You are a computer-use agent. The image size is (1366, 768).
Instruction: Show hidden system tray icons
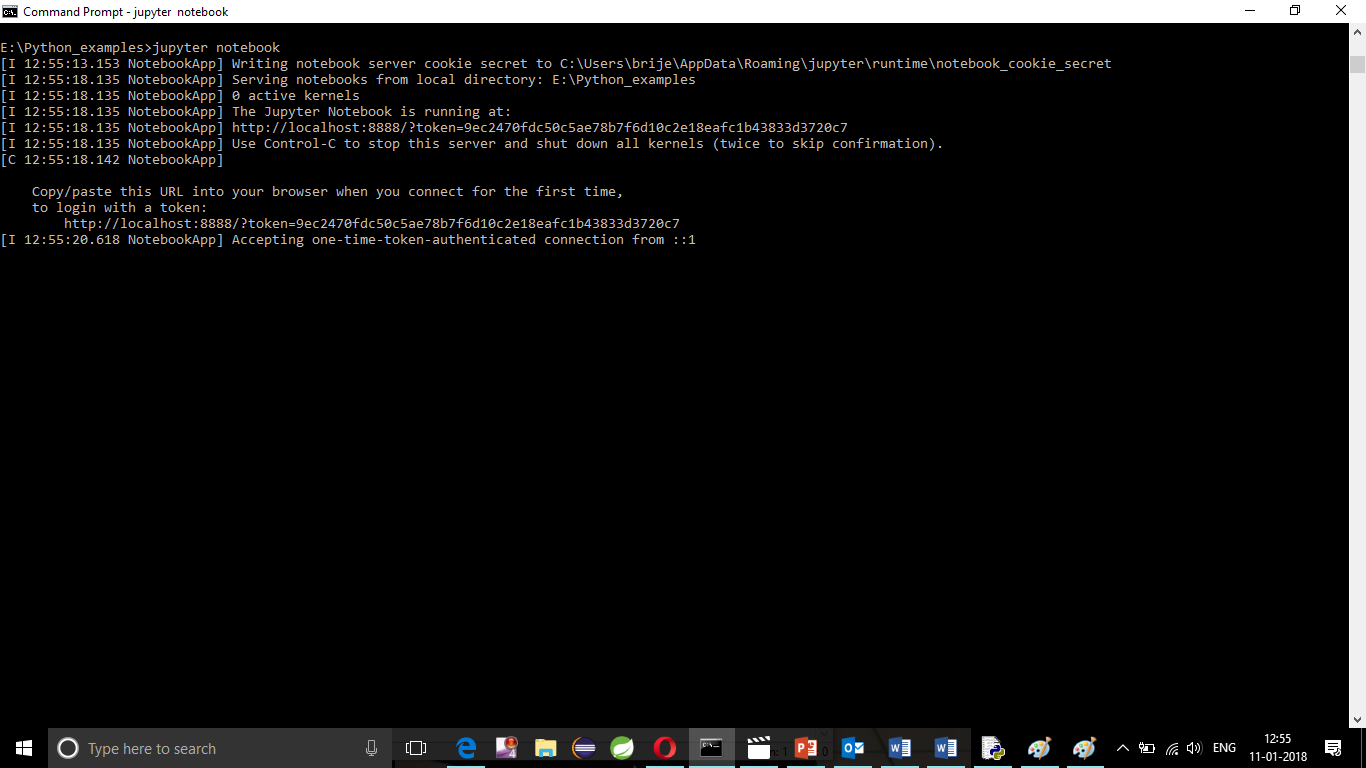tap(1123, 748)
